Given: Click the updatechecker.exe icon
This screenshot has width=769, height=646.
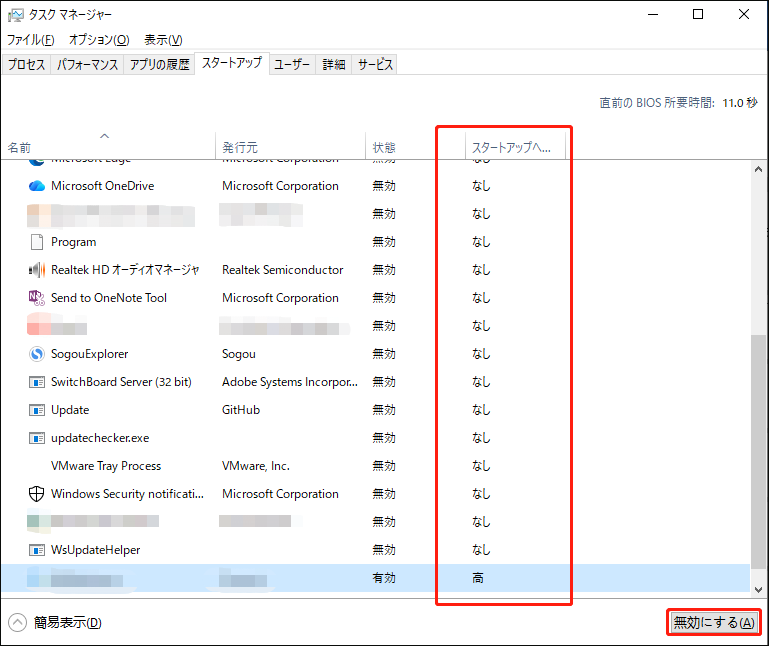Looking at the screenshot, I should point(37,438).
